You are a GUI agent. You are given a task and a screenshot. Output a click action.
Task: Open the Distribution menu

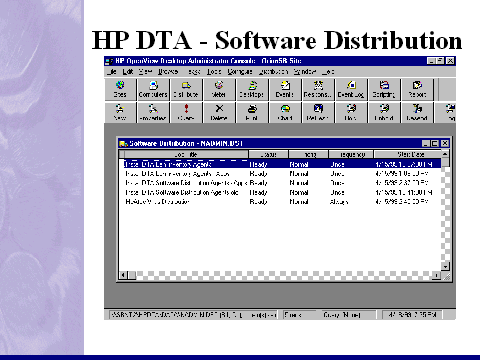click(x=273, y=72)
